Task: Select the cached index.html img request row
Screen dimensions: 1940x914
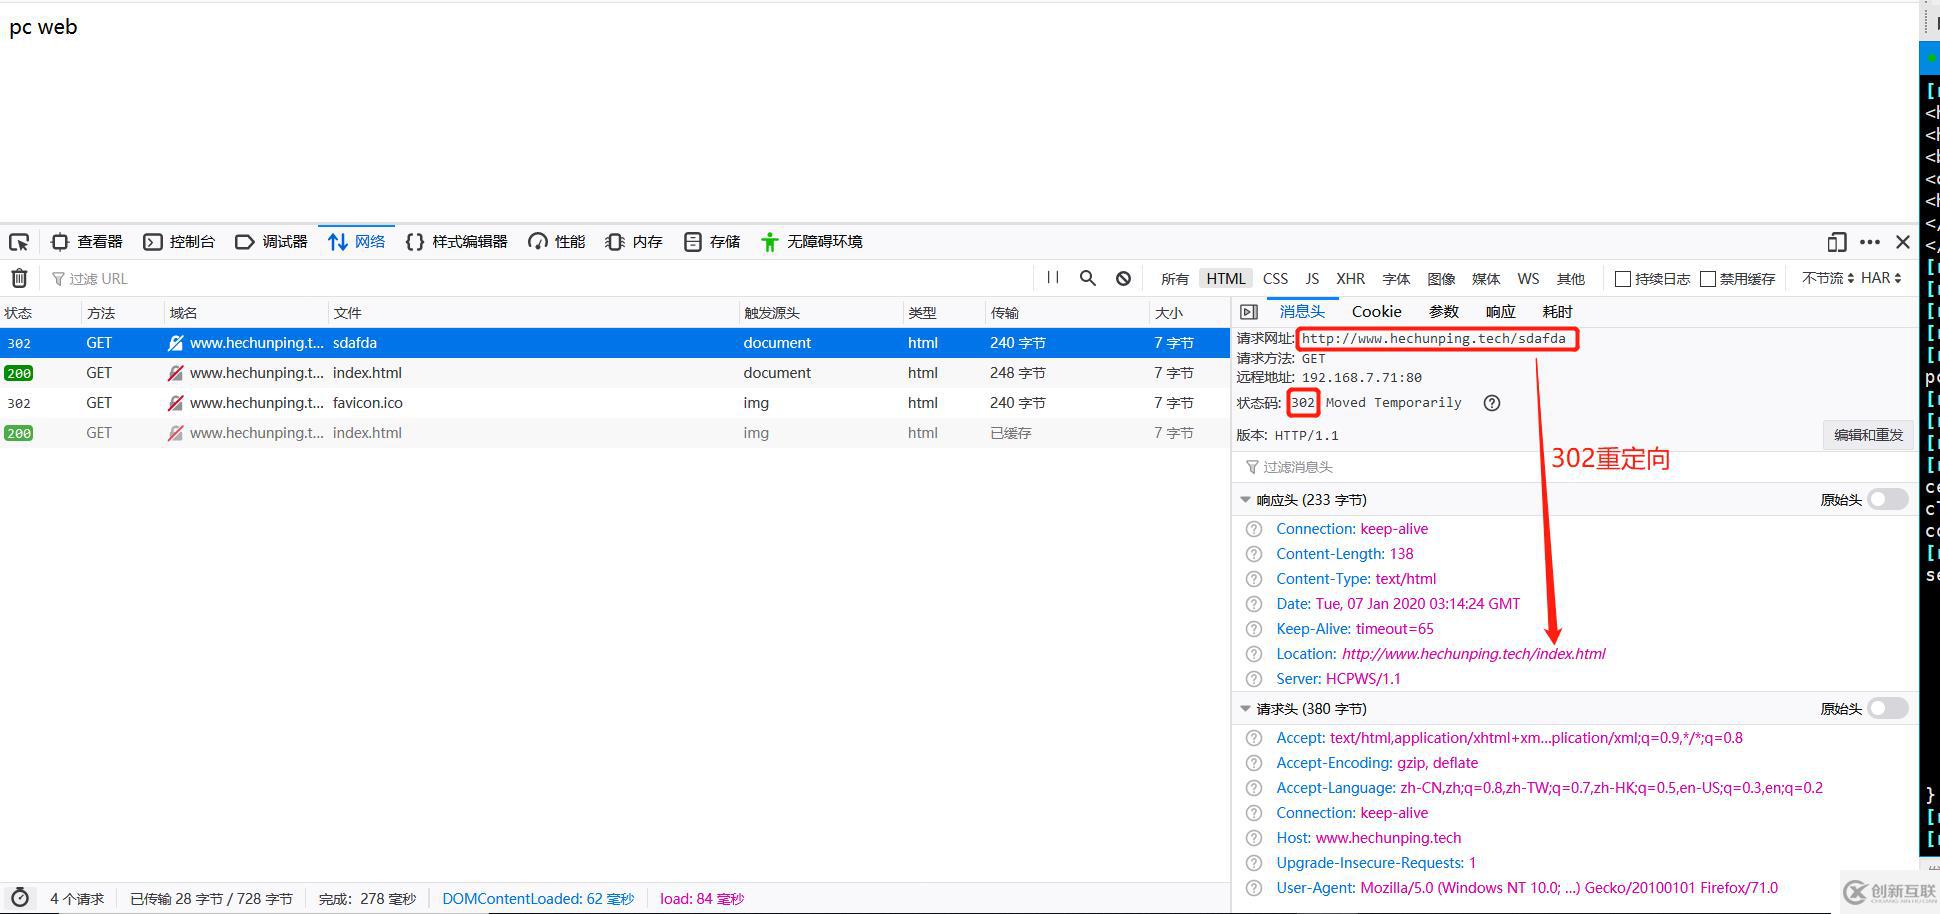Action: [615, 433]
